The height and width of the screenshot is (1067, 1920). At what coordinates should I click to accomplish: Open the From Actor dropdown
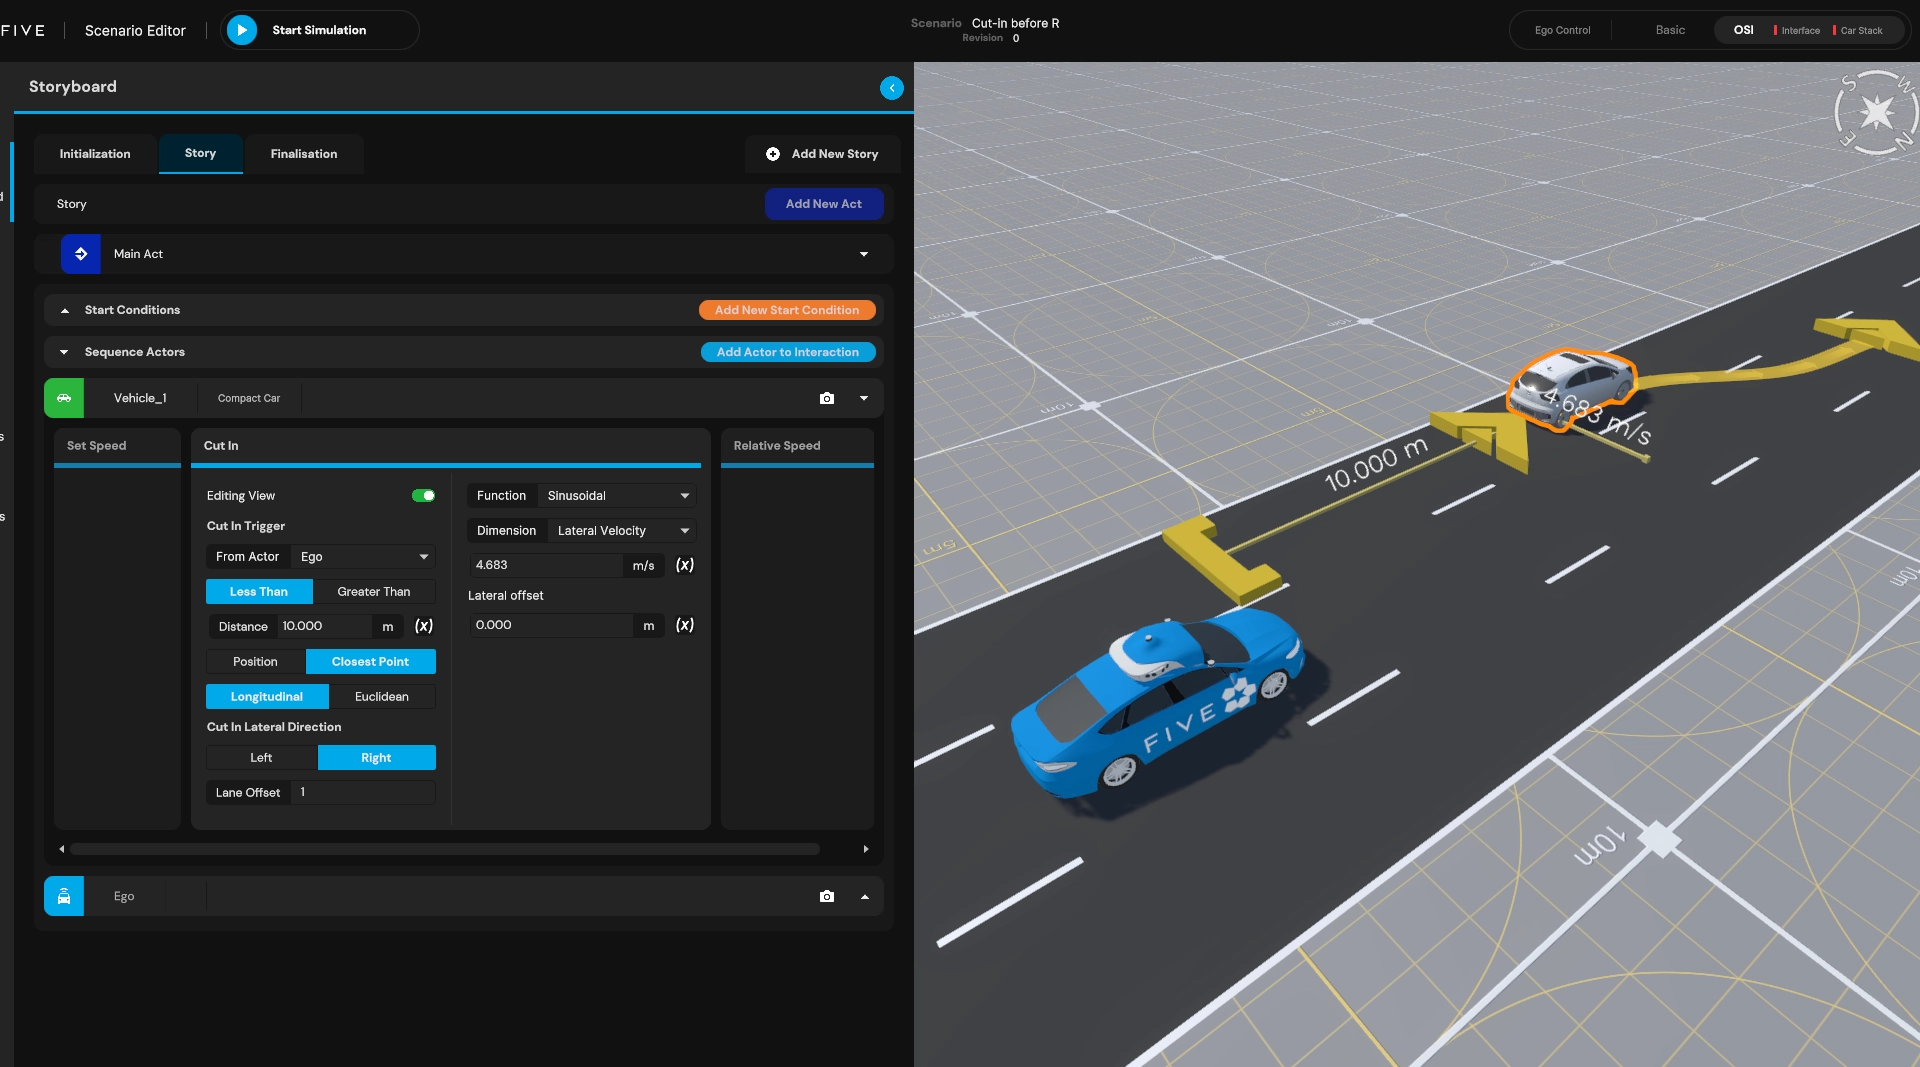(x=363, y=557)
